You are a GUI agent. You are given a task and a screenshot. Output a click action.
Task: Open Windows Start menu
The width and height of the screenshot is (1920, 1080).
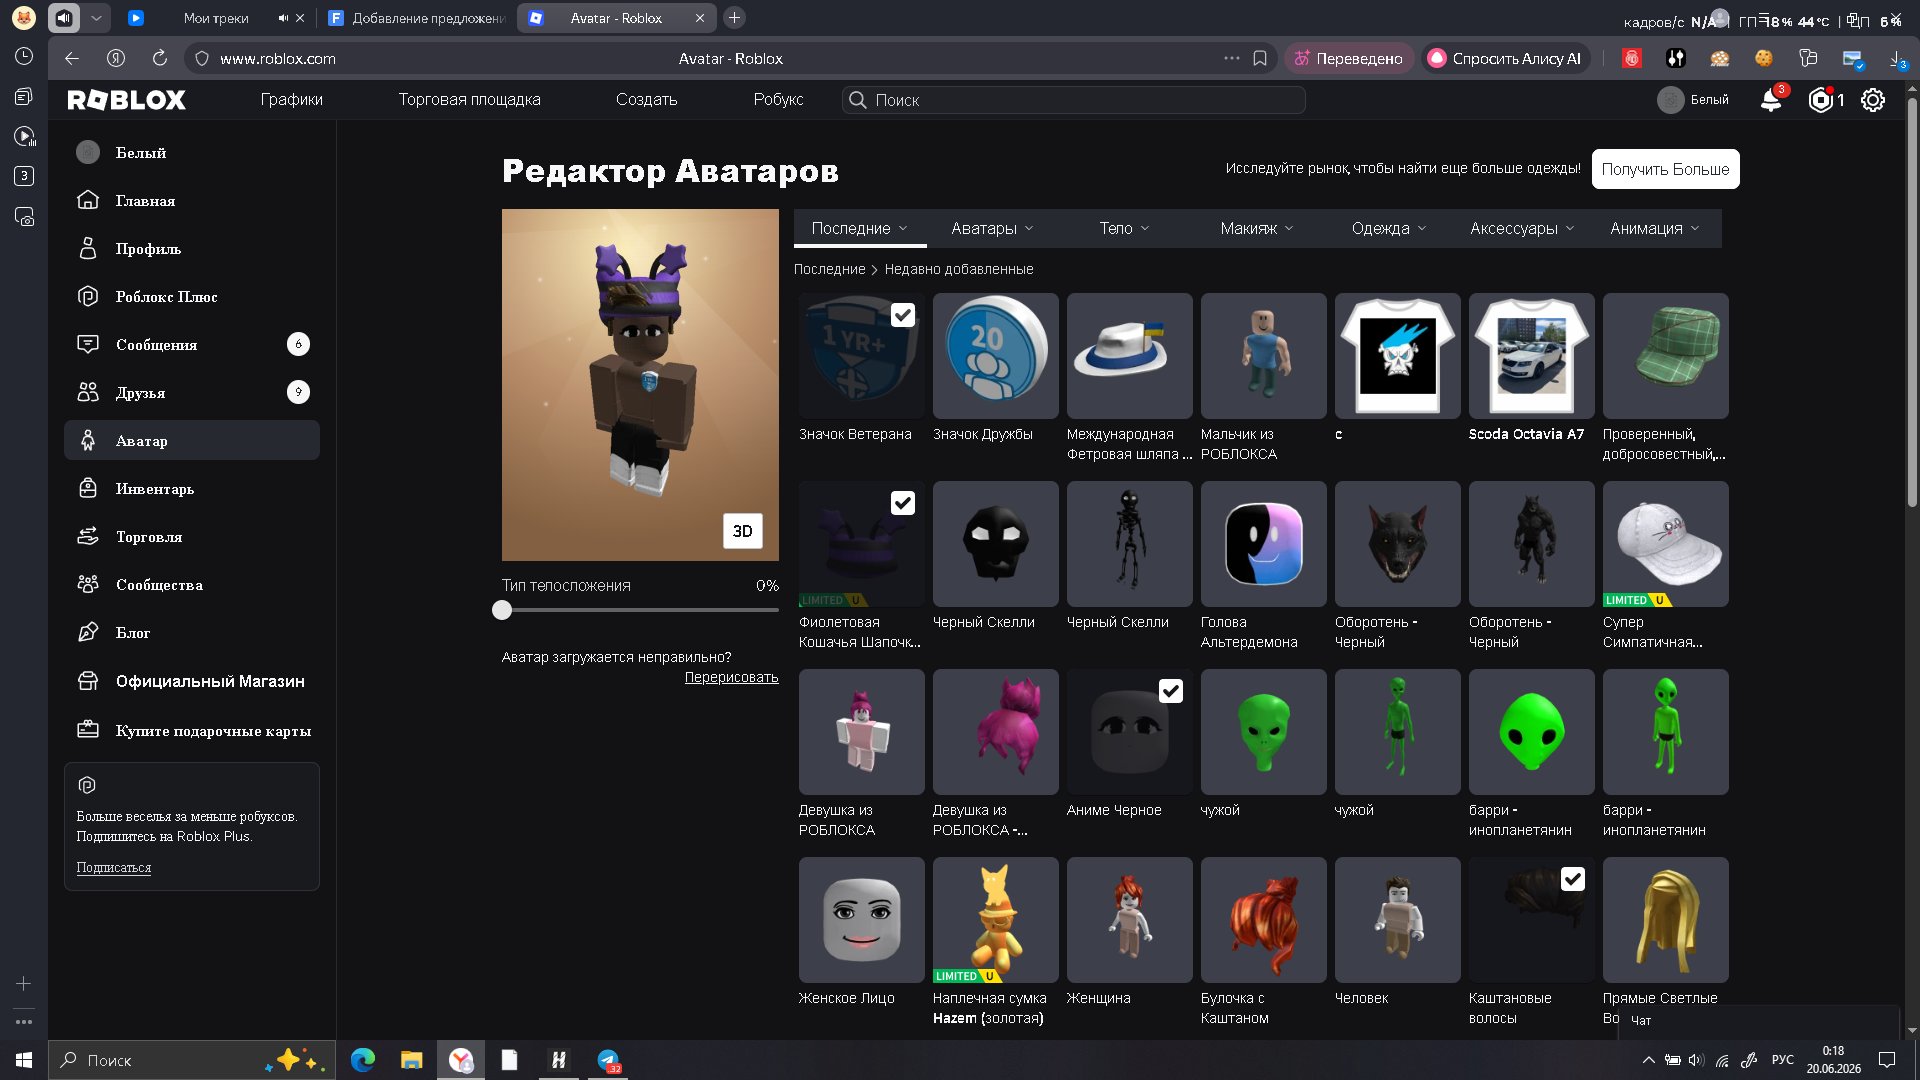(x=24, y=1060)
